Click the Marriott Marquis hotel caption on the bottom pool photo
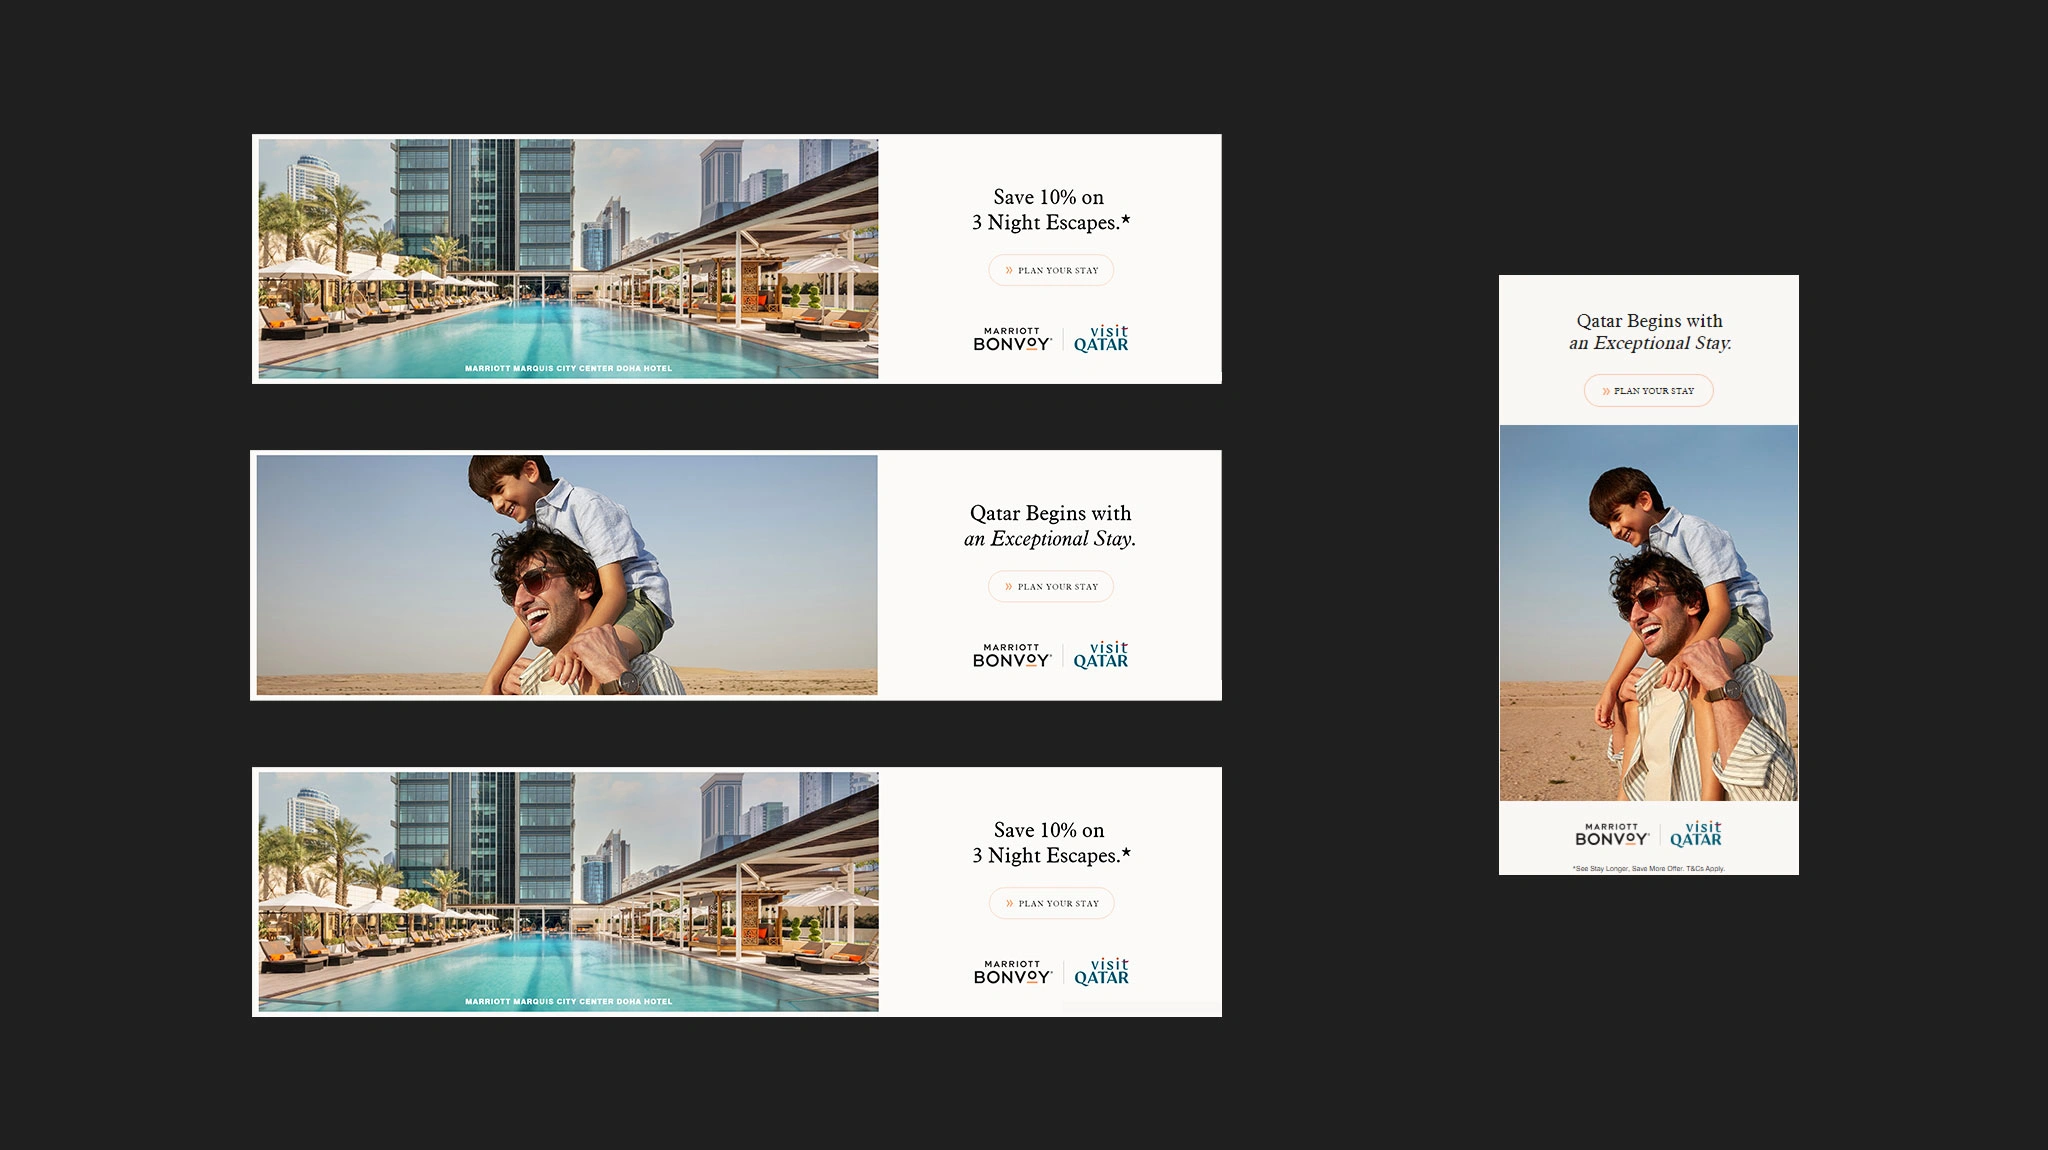The image size is (2048, 1150). pos(568,1001)
